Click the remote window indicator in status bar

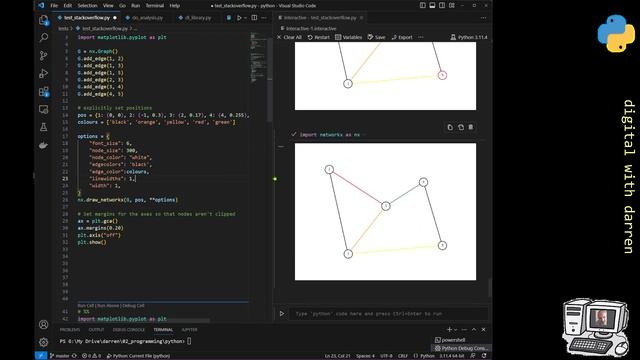coord(40,356)
